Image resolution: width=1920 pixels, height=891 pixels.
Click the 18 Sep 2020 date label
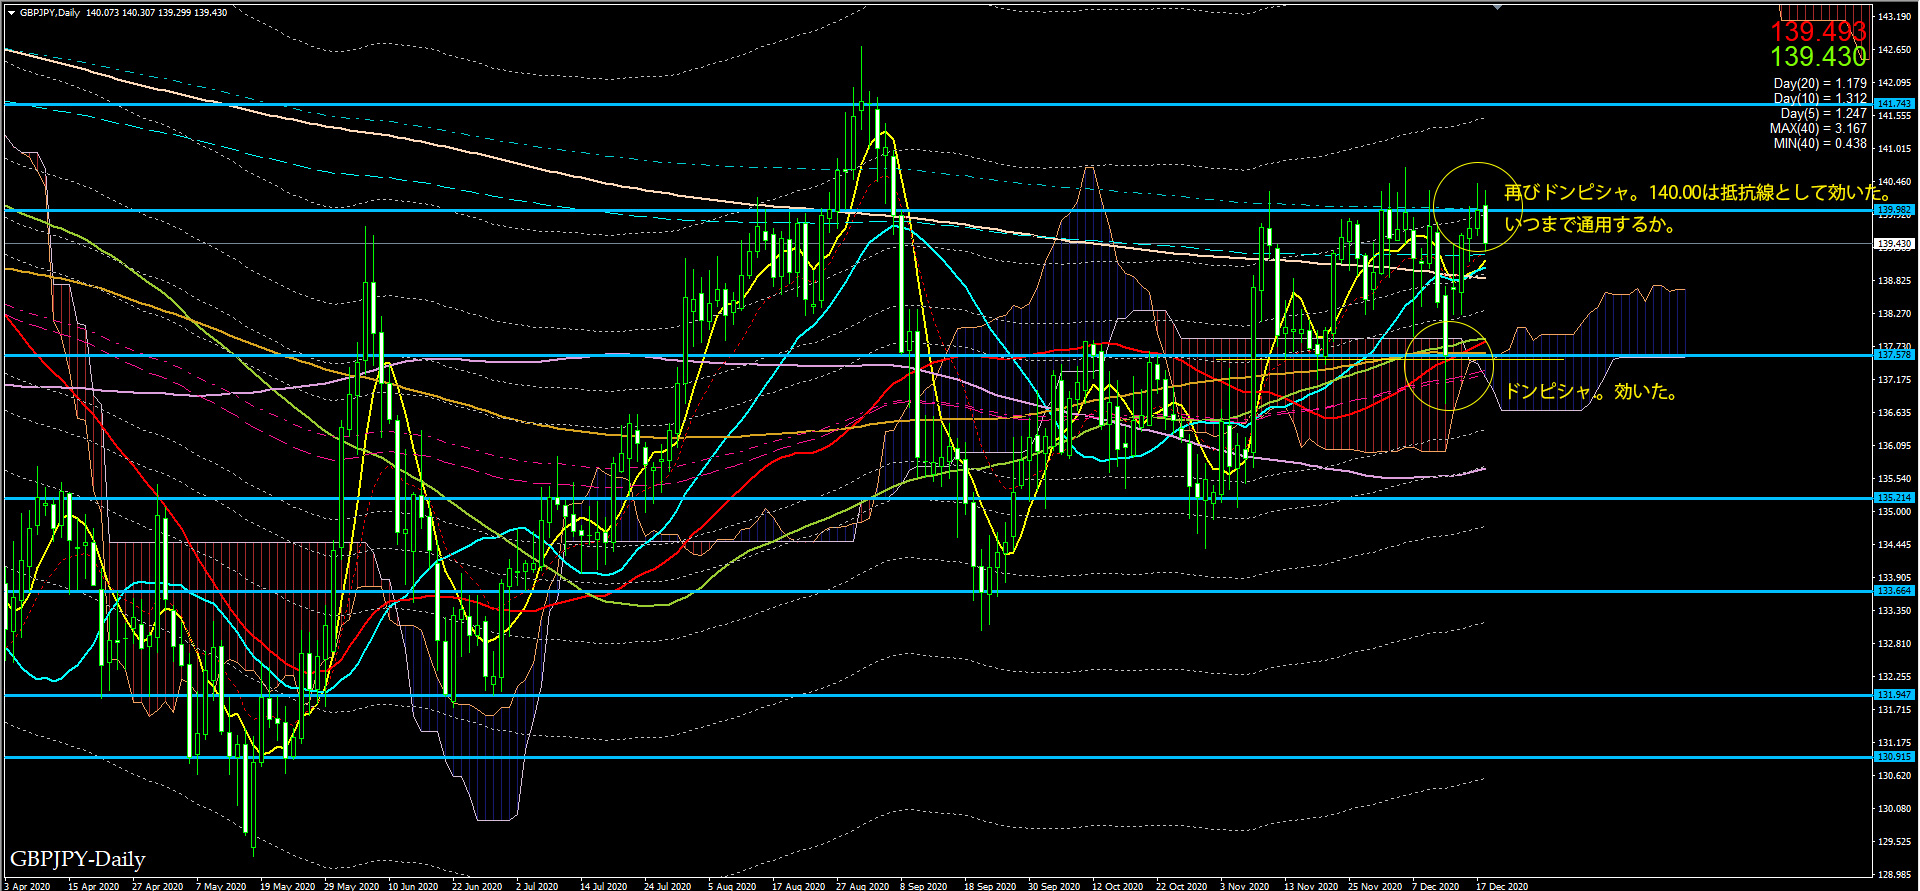[990, 886]
